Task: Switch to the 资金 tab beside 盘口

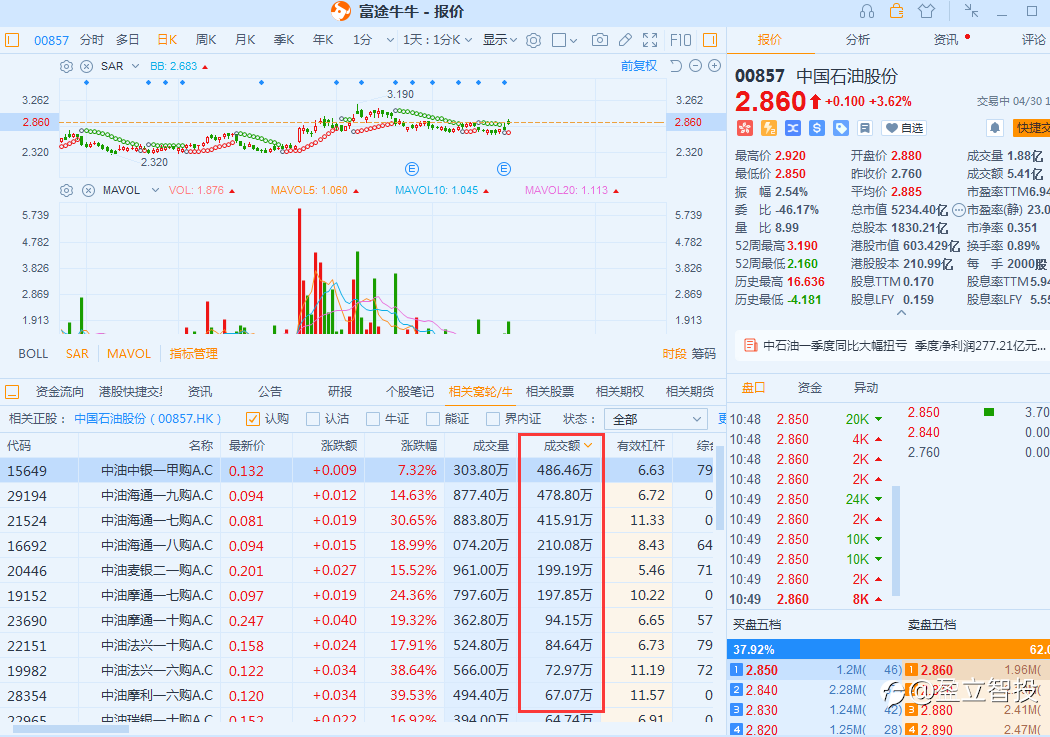Action: coord(810,388)
